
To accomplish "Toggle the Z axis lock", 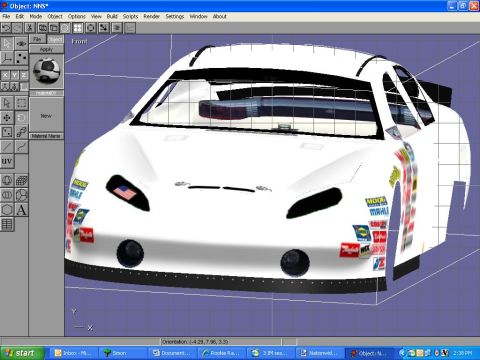I will point(24,75).
